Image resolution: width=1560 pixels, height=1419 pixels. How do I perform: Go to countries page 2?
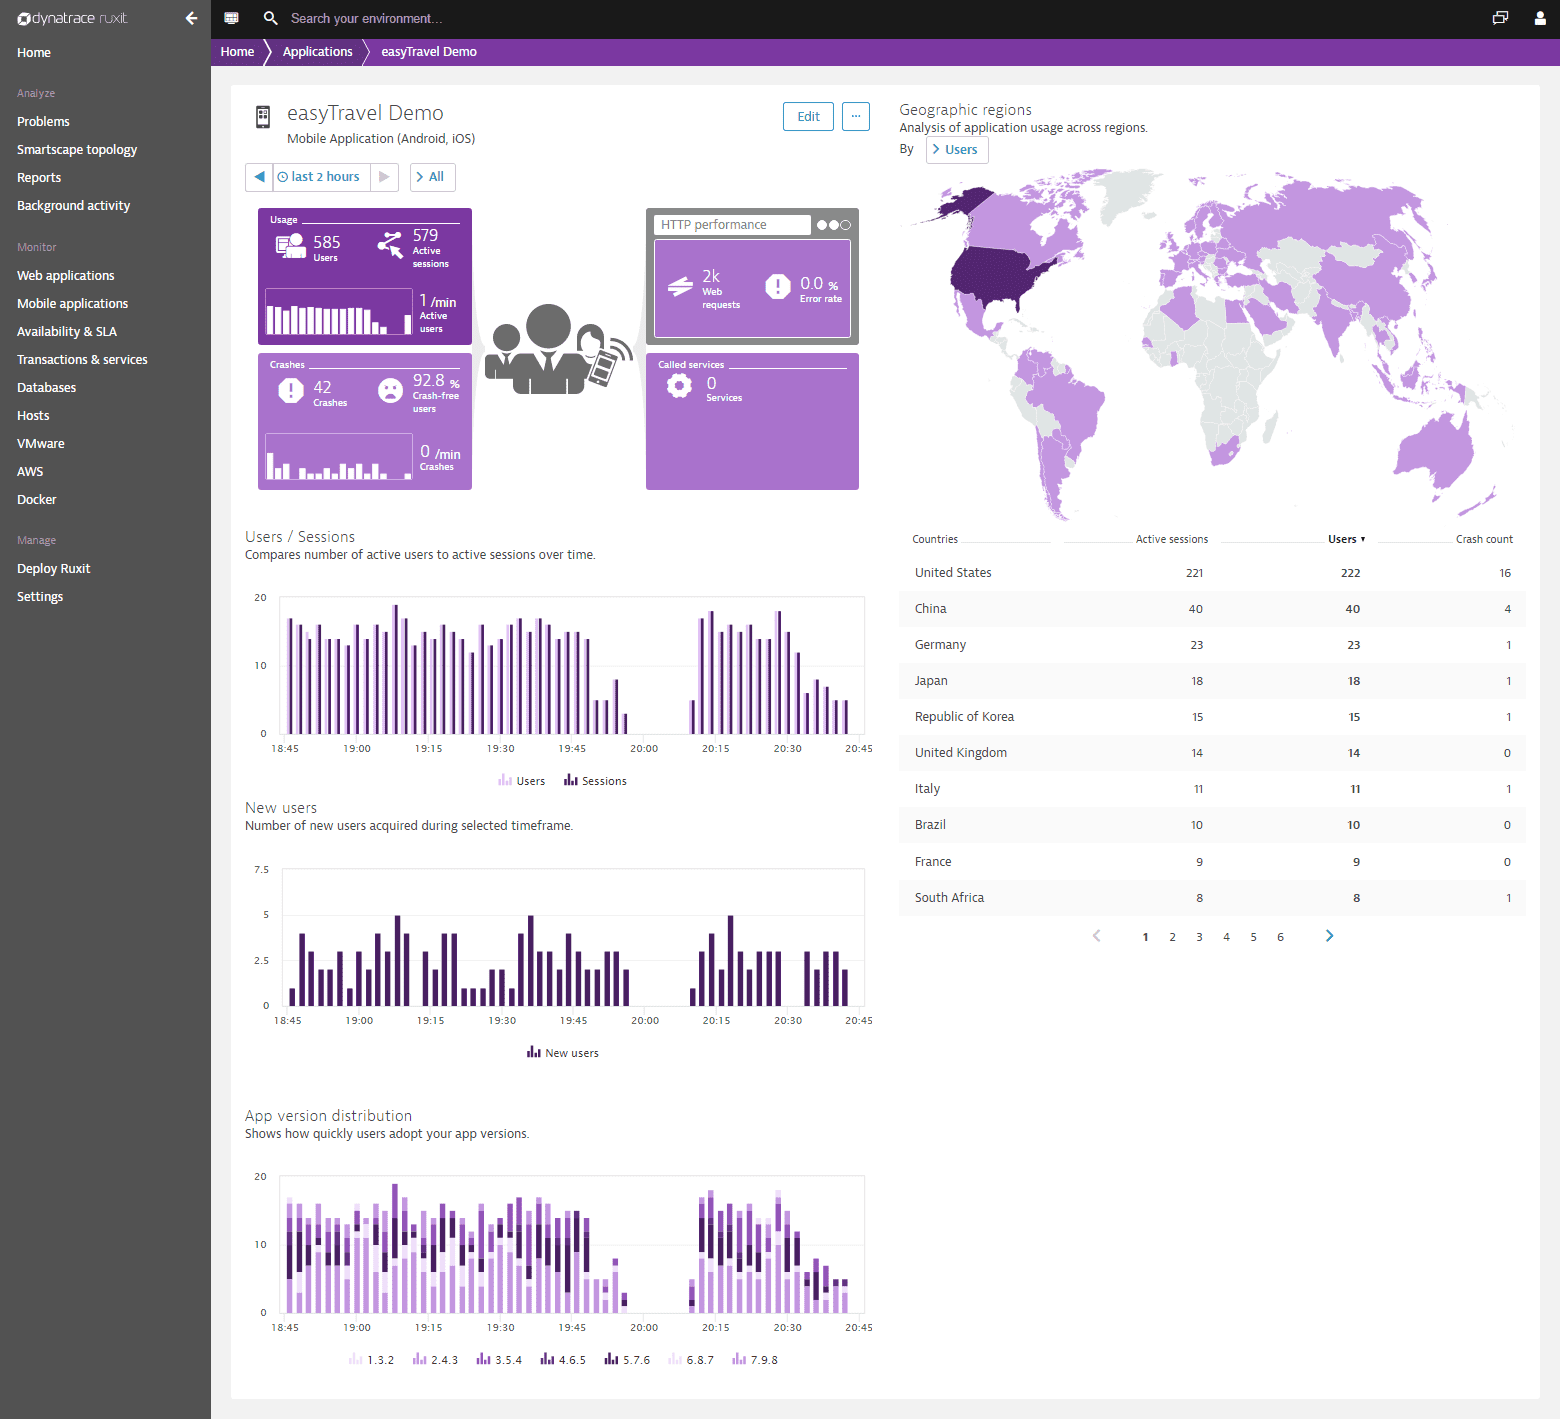(1172, 937)
